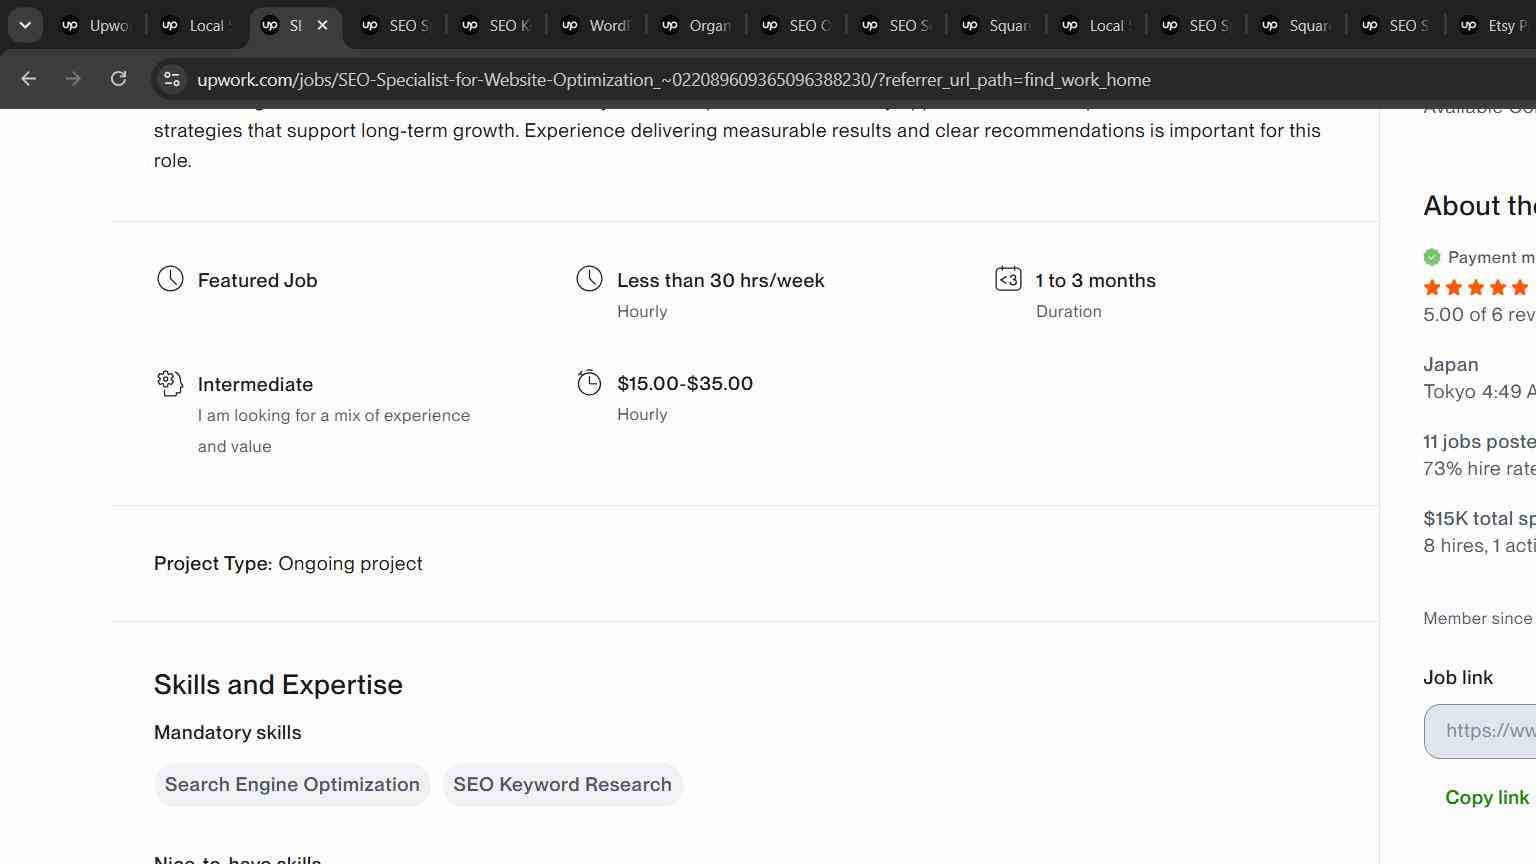
Task: Click the hours per week clock icon
Action: tap(589, 279)
